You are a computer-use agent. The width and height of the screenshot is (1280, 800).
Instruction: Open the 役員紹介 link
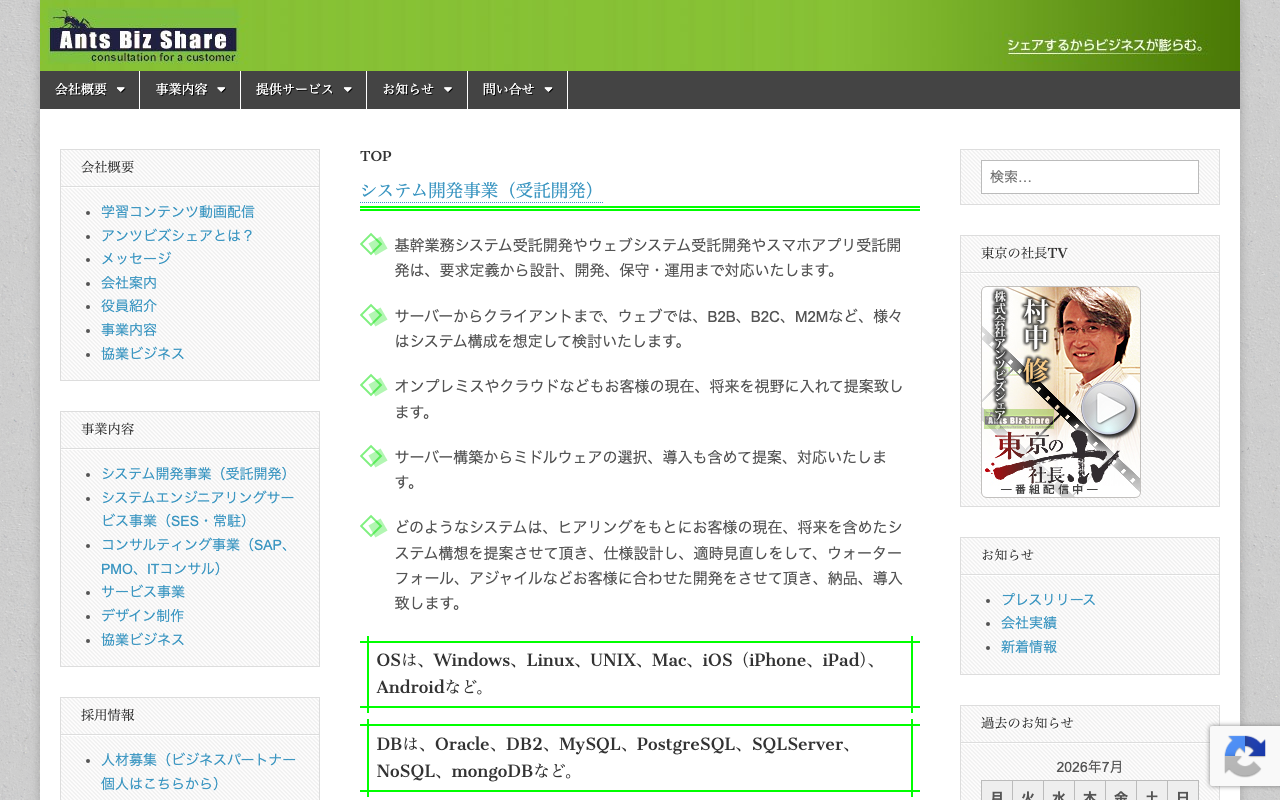pyautogui.click(x=129, y=306)
